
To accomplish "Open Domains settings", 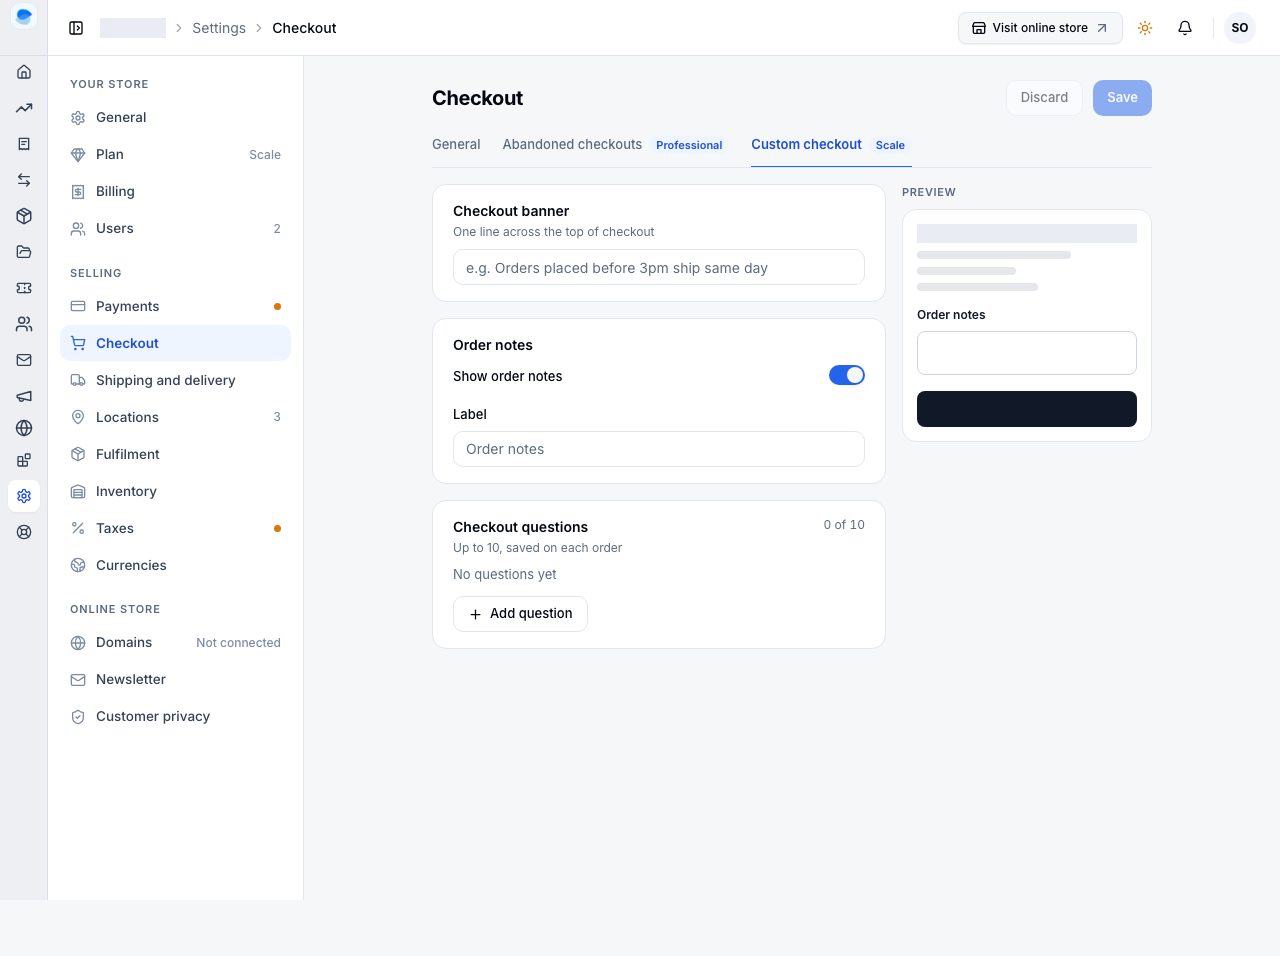I will [x=176, y=643].
